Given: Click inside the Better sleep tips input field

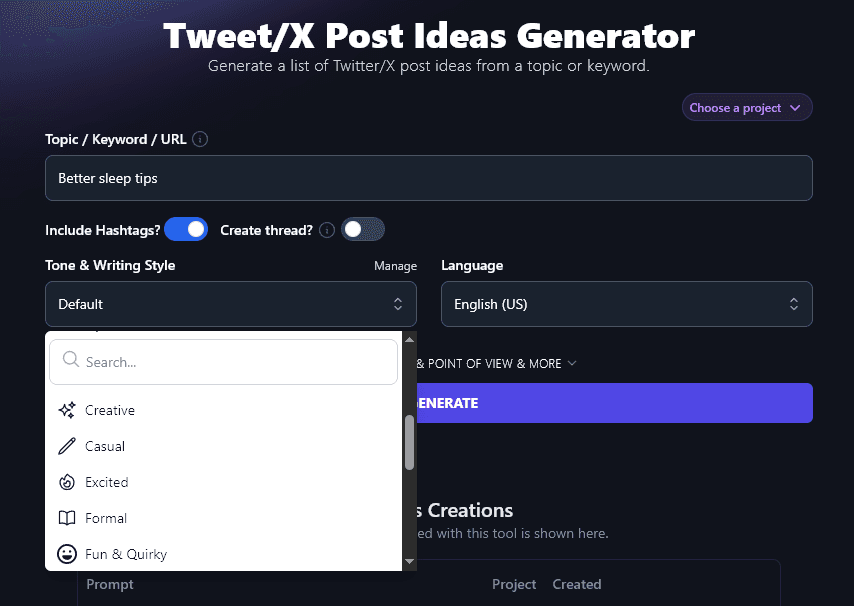Looking at the screenshot, I should [428, 177].
